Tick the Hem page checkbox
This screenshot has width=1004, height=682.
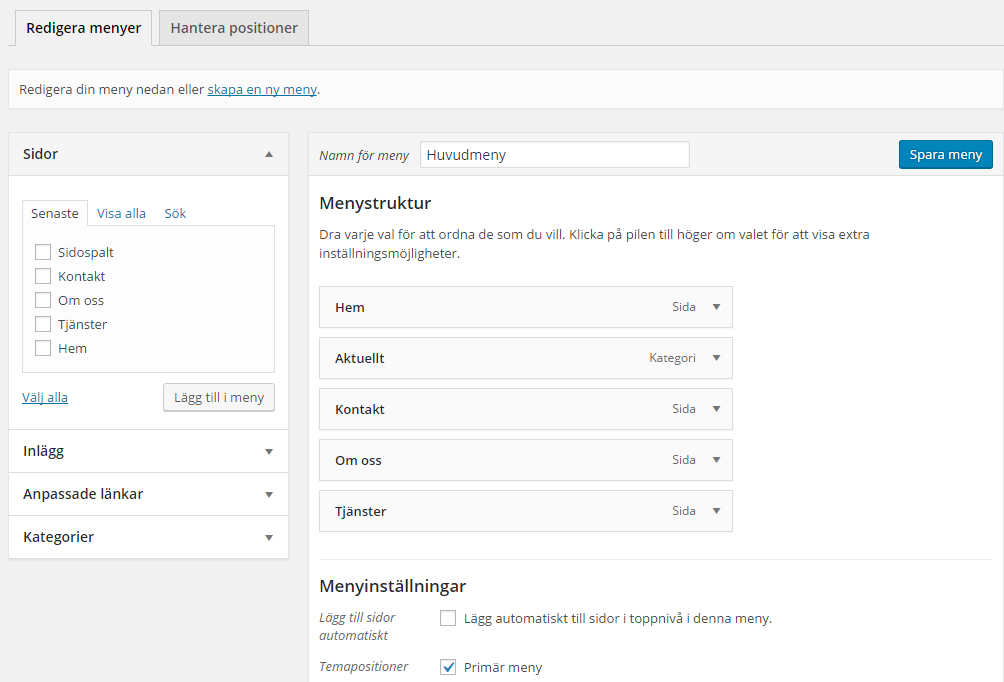(43, 348)
